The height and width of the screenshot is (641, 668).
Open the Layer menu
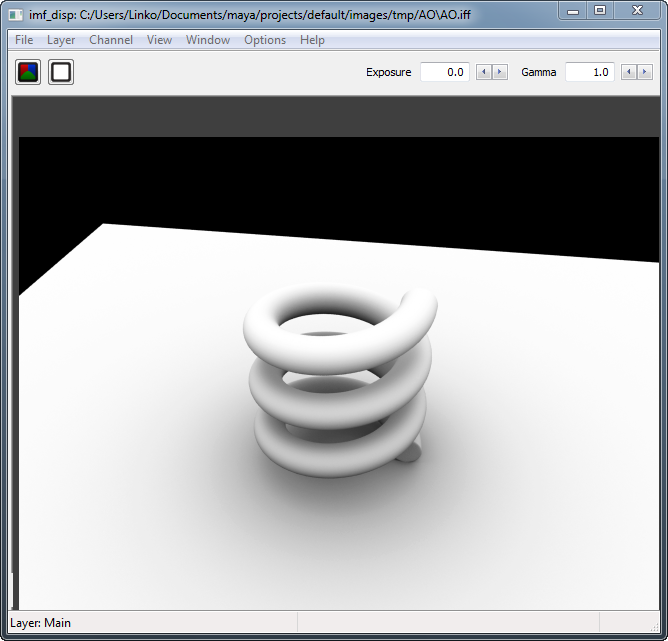(61, 40)
